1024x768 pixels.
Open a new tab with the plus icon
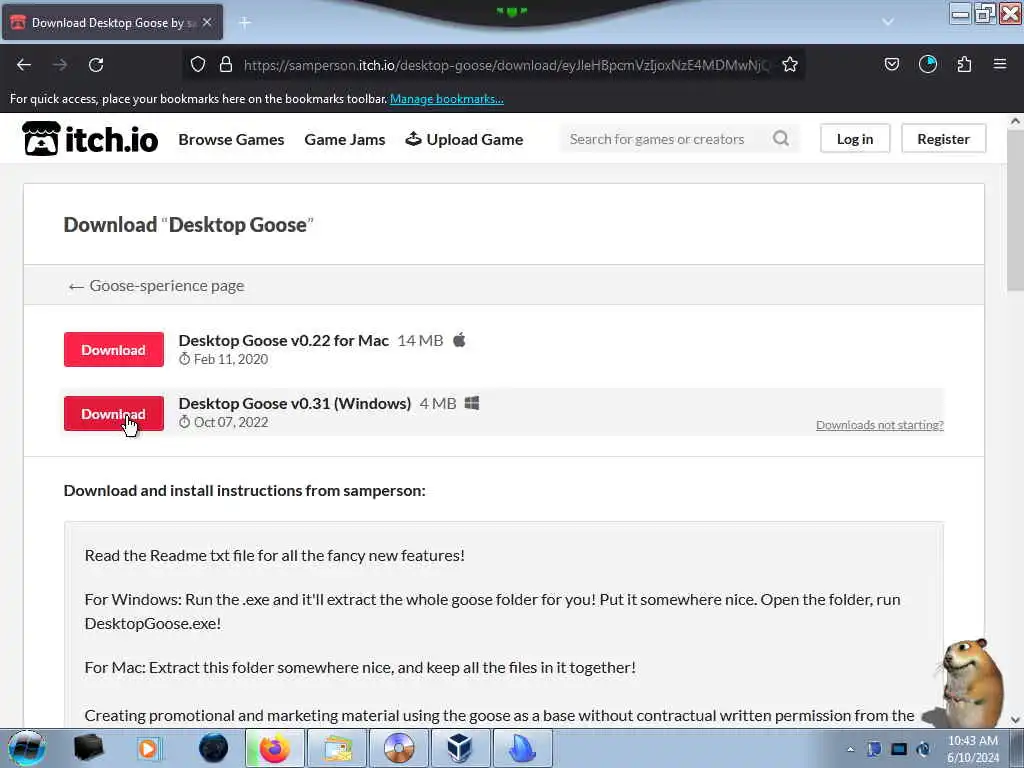pyautogui.click(x=245, y=23)
